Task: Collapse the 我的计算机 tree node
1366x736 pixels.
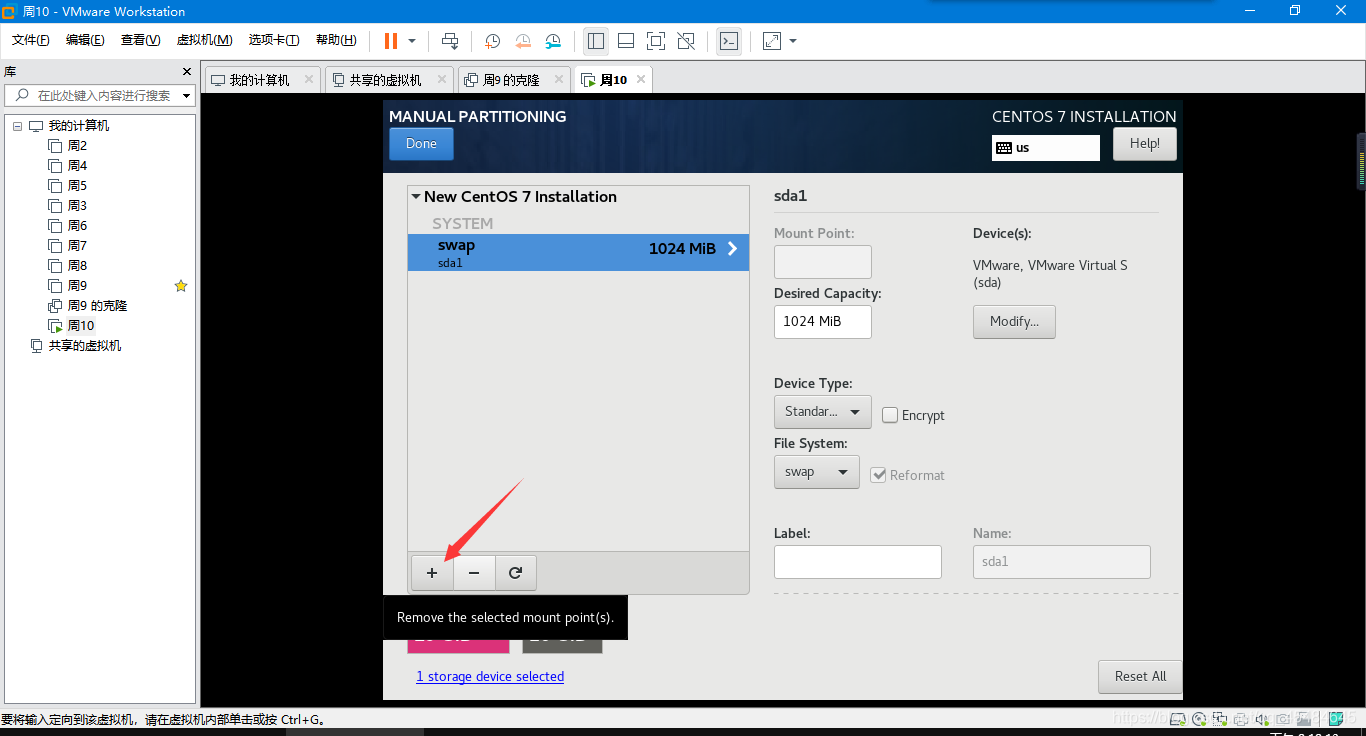Action: pos(18,126)
